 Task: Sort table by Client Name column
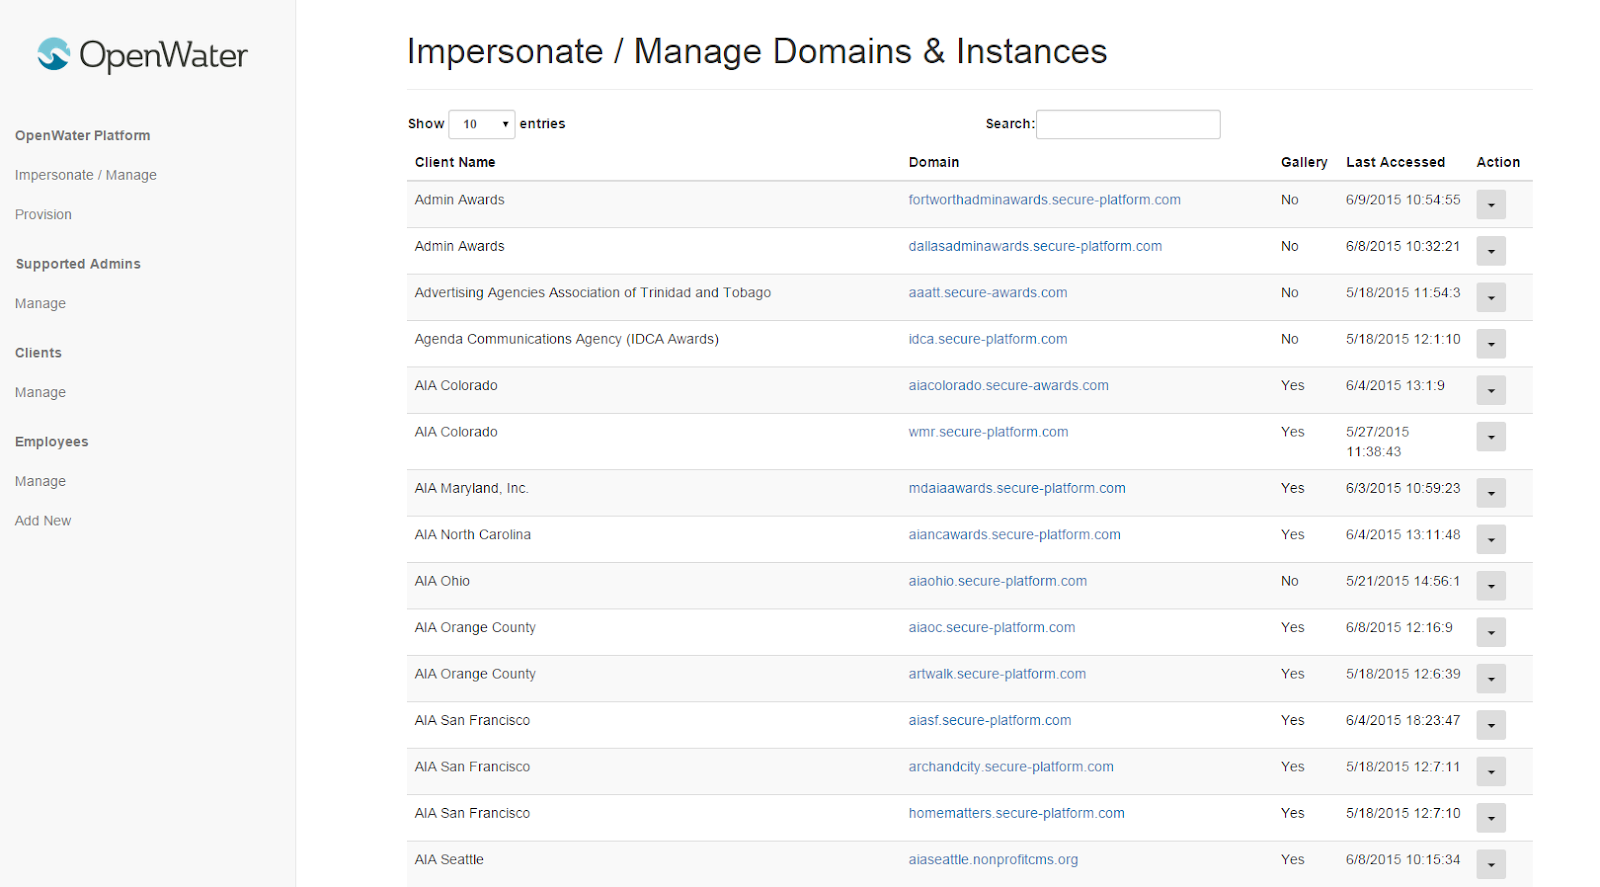(455, 162)
